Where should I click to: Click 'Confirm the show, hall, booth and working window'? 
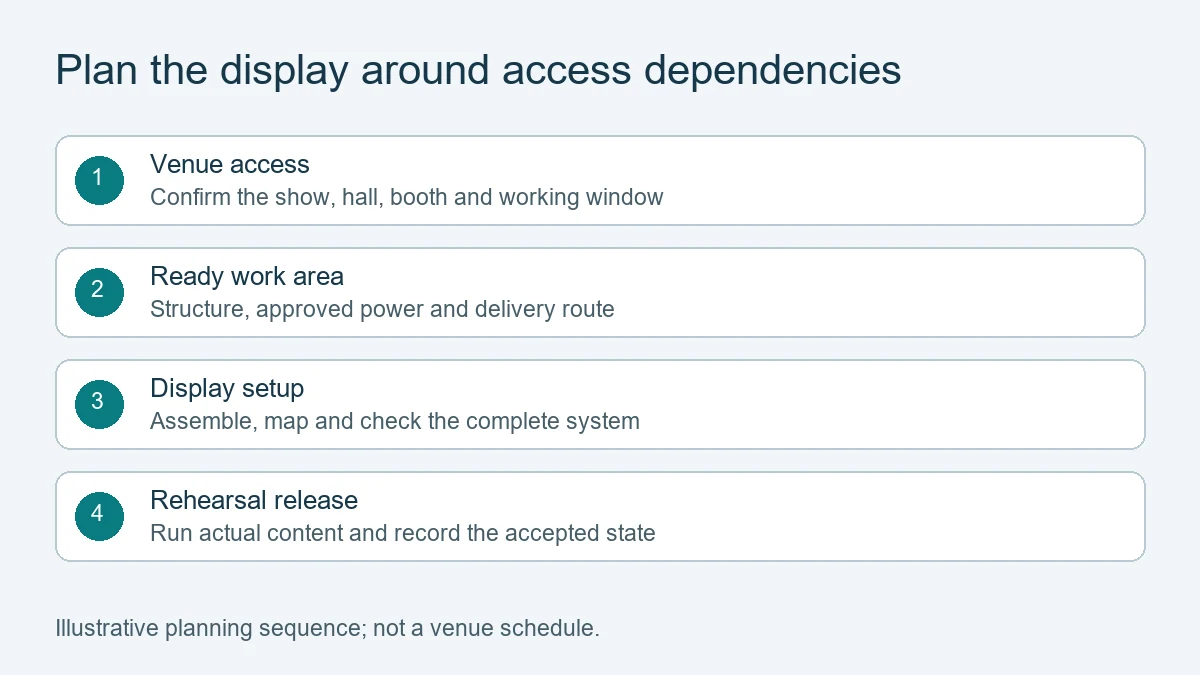point(407,197)
